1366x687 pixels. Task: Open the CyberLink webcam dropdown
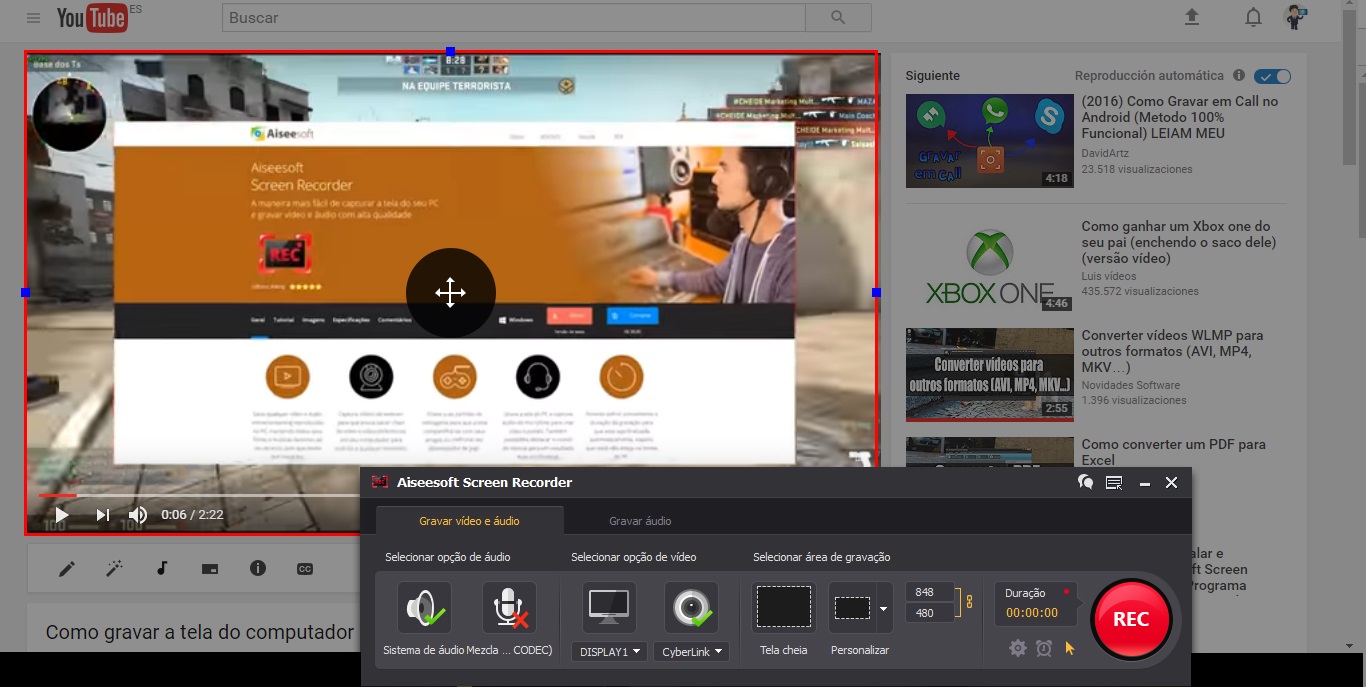(x=691, y=652)
